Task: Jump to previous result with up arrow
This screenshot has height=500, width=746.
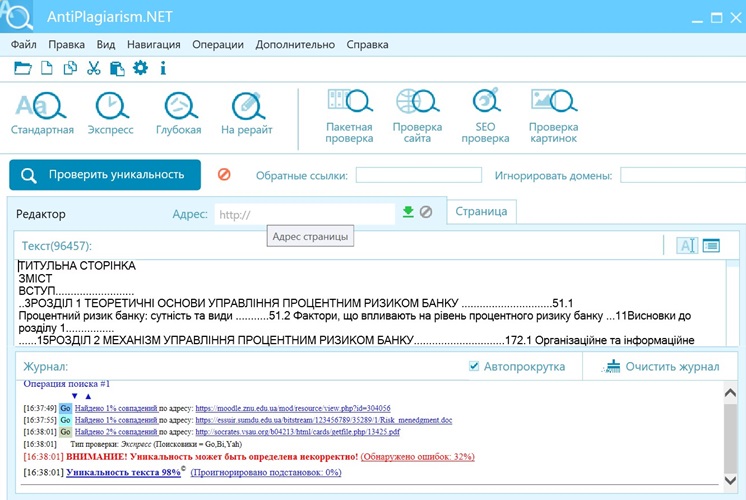Action: pyautogui.click(x=88, y=396)
